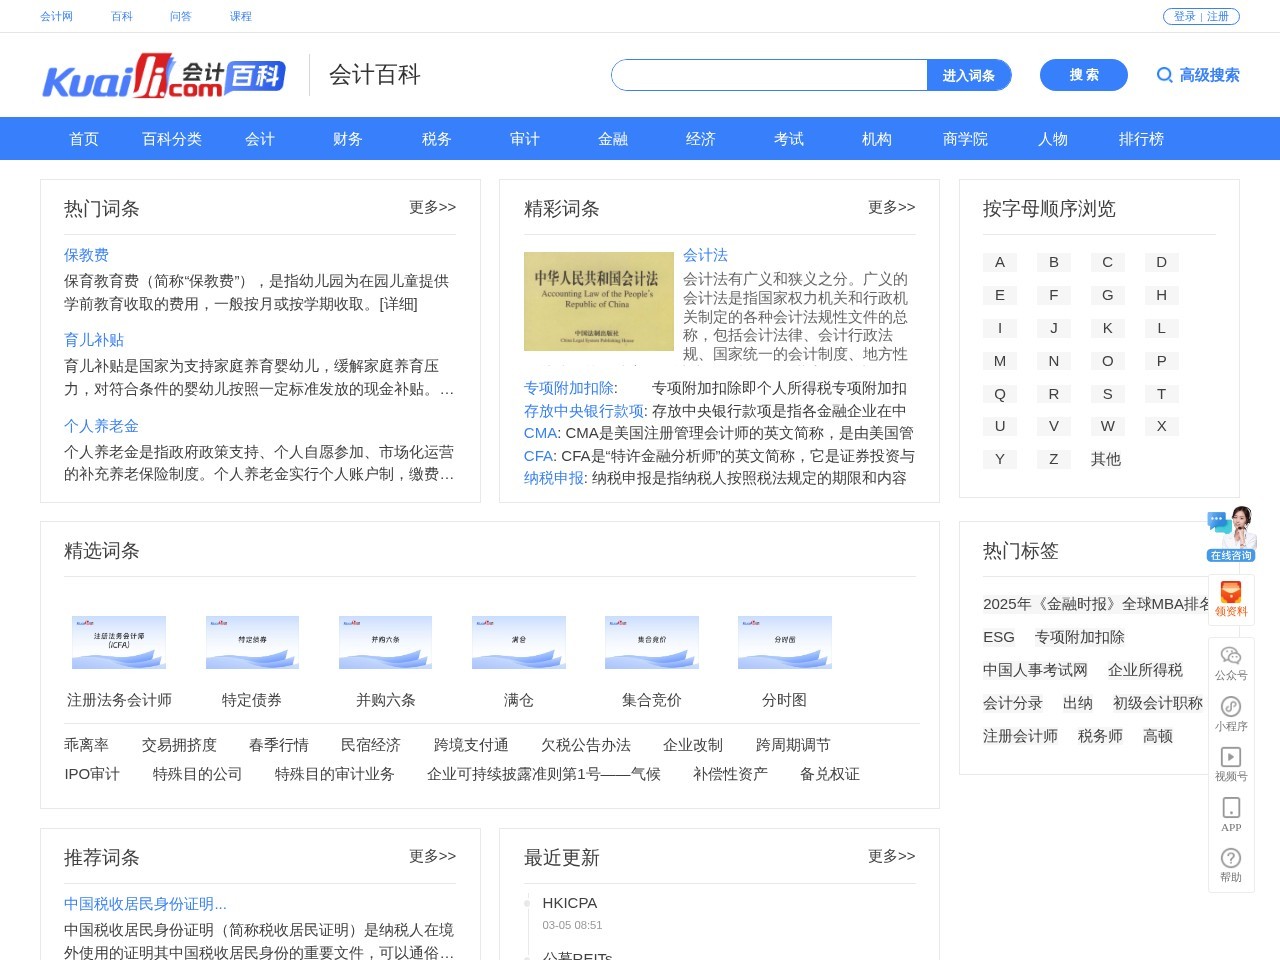
Task: Click the 高级搜索 magnifier icon
Action: pos(1165,75)
